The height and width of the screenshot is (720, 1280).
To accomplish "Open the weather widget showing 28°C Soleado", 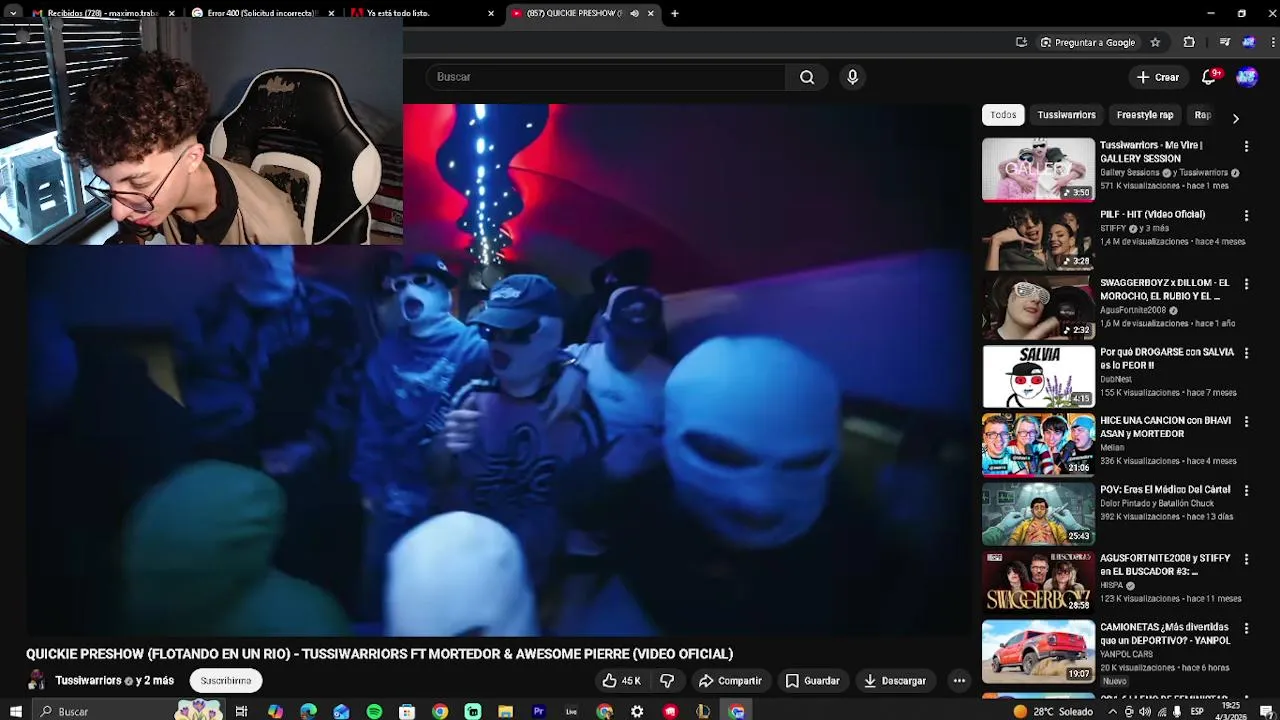I will pos(1053,711).
